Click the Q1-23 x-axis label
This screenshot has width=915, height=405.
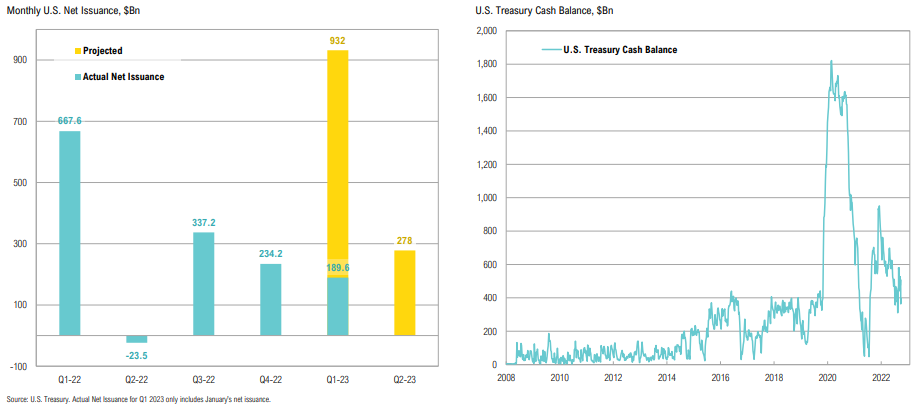tap(338, 380)
